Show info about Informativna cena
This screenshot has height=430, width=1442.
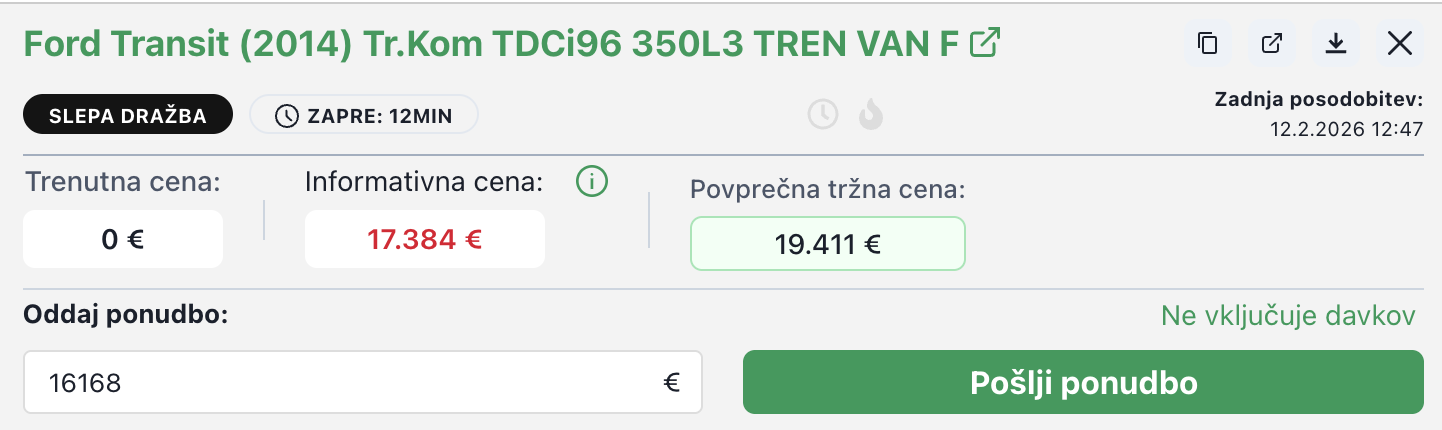point(592,182)
